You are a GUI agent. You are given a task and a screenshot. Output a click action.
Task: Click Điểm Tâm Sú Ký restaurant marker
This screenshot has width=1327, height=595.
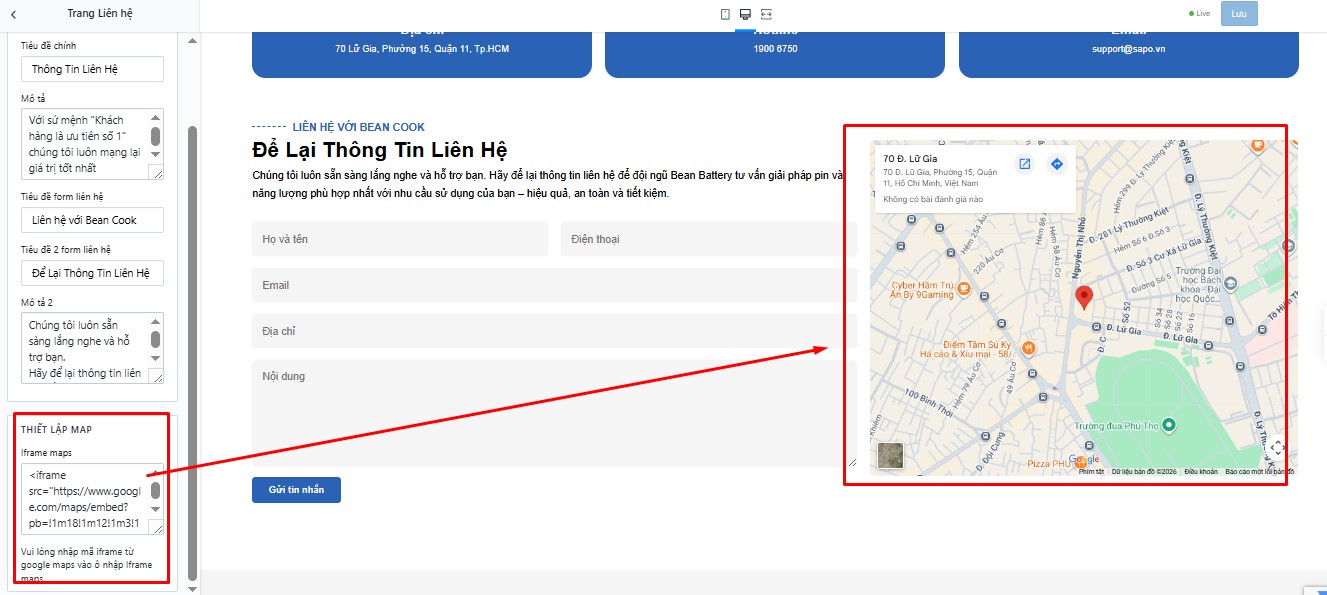pos(1028,349)
